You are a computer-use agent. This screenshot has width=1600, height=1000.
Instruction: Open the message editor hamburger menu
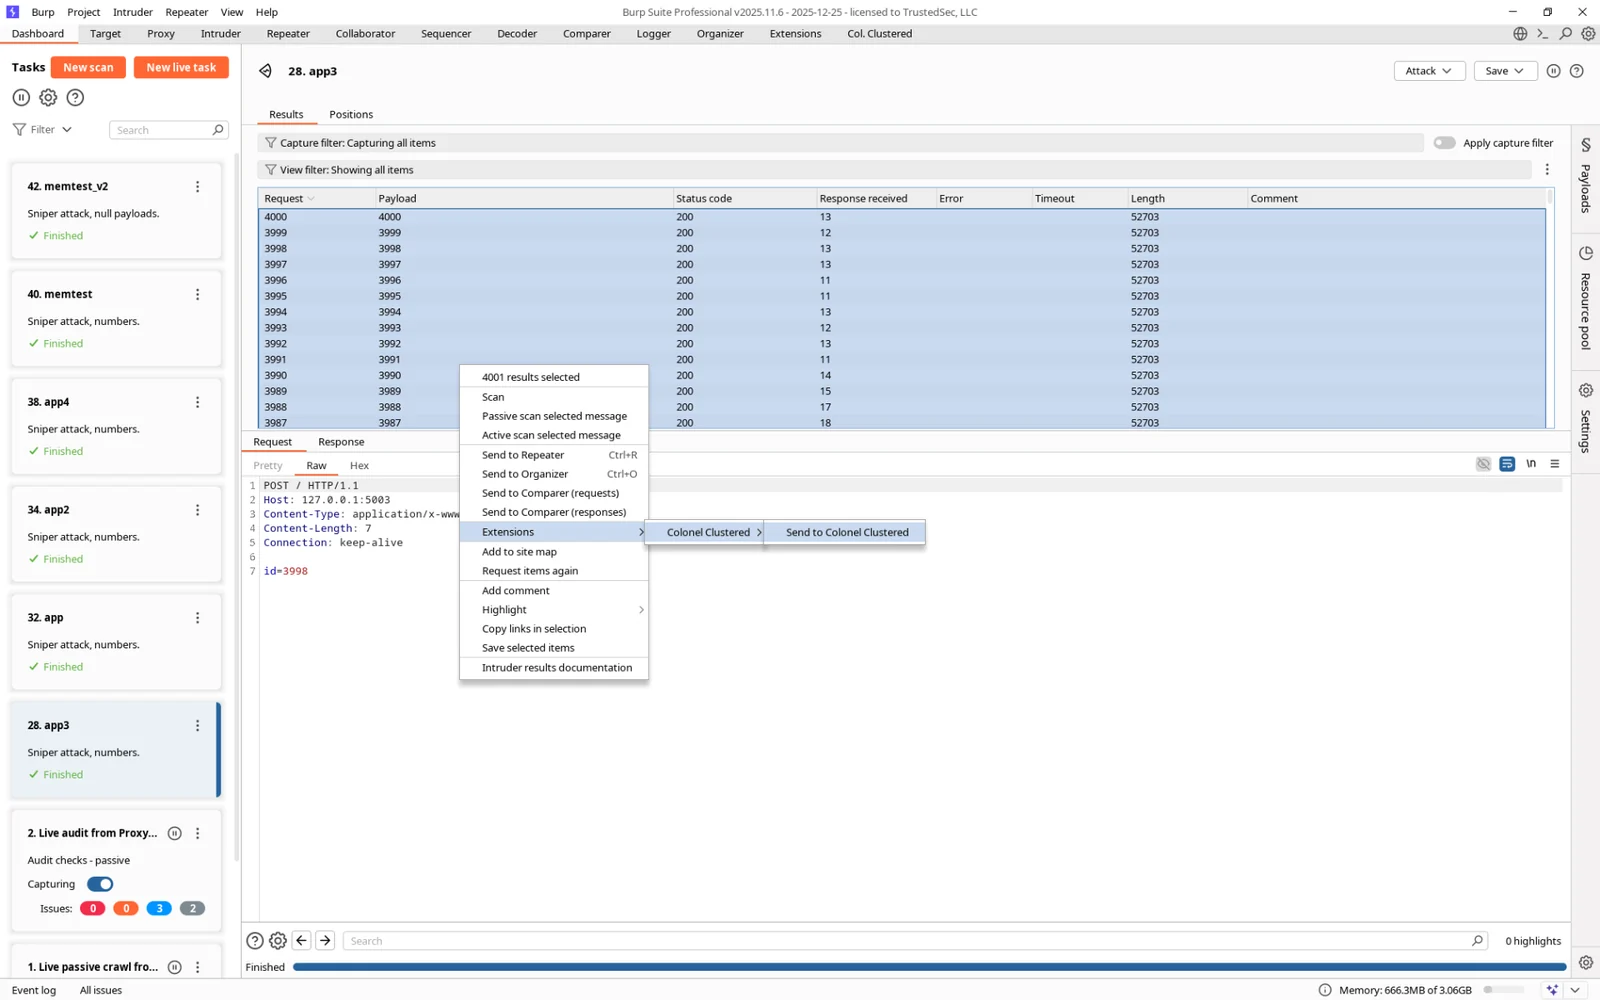[x=1555, y=464]
